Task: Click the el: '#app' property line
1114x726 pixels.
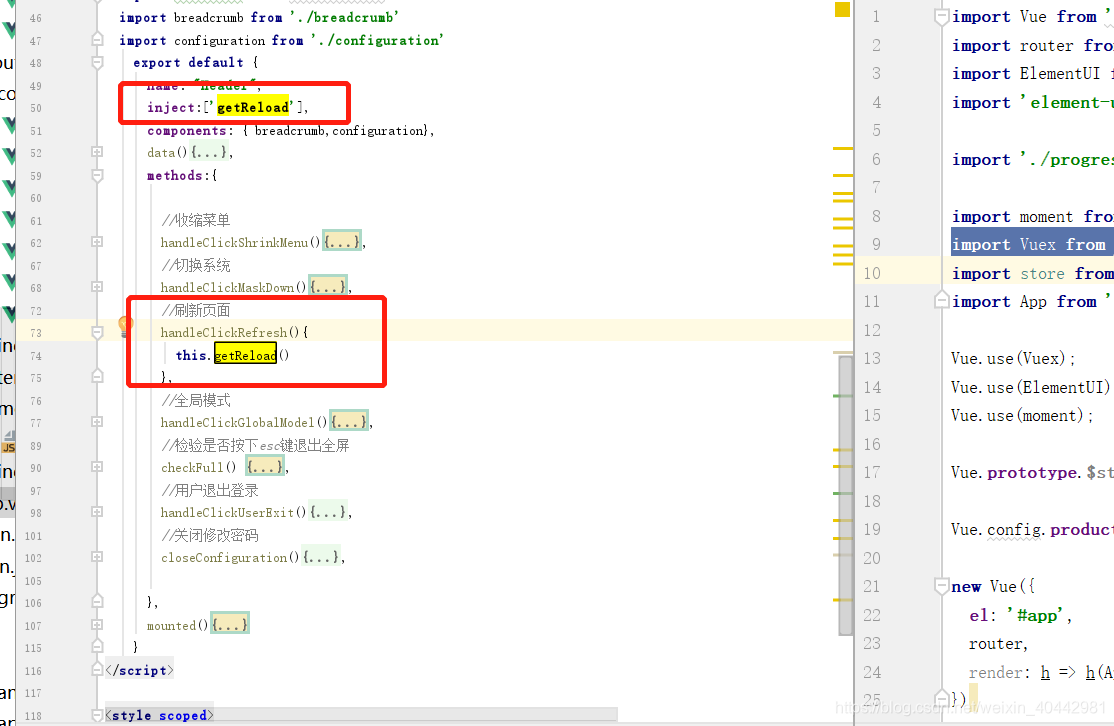Action: coord(1020,615)
